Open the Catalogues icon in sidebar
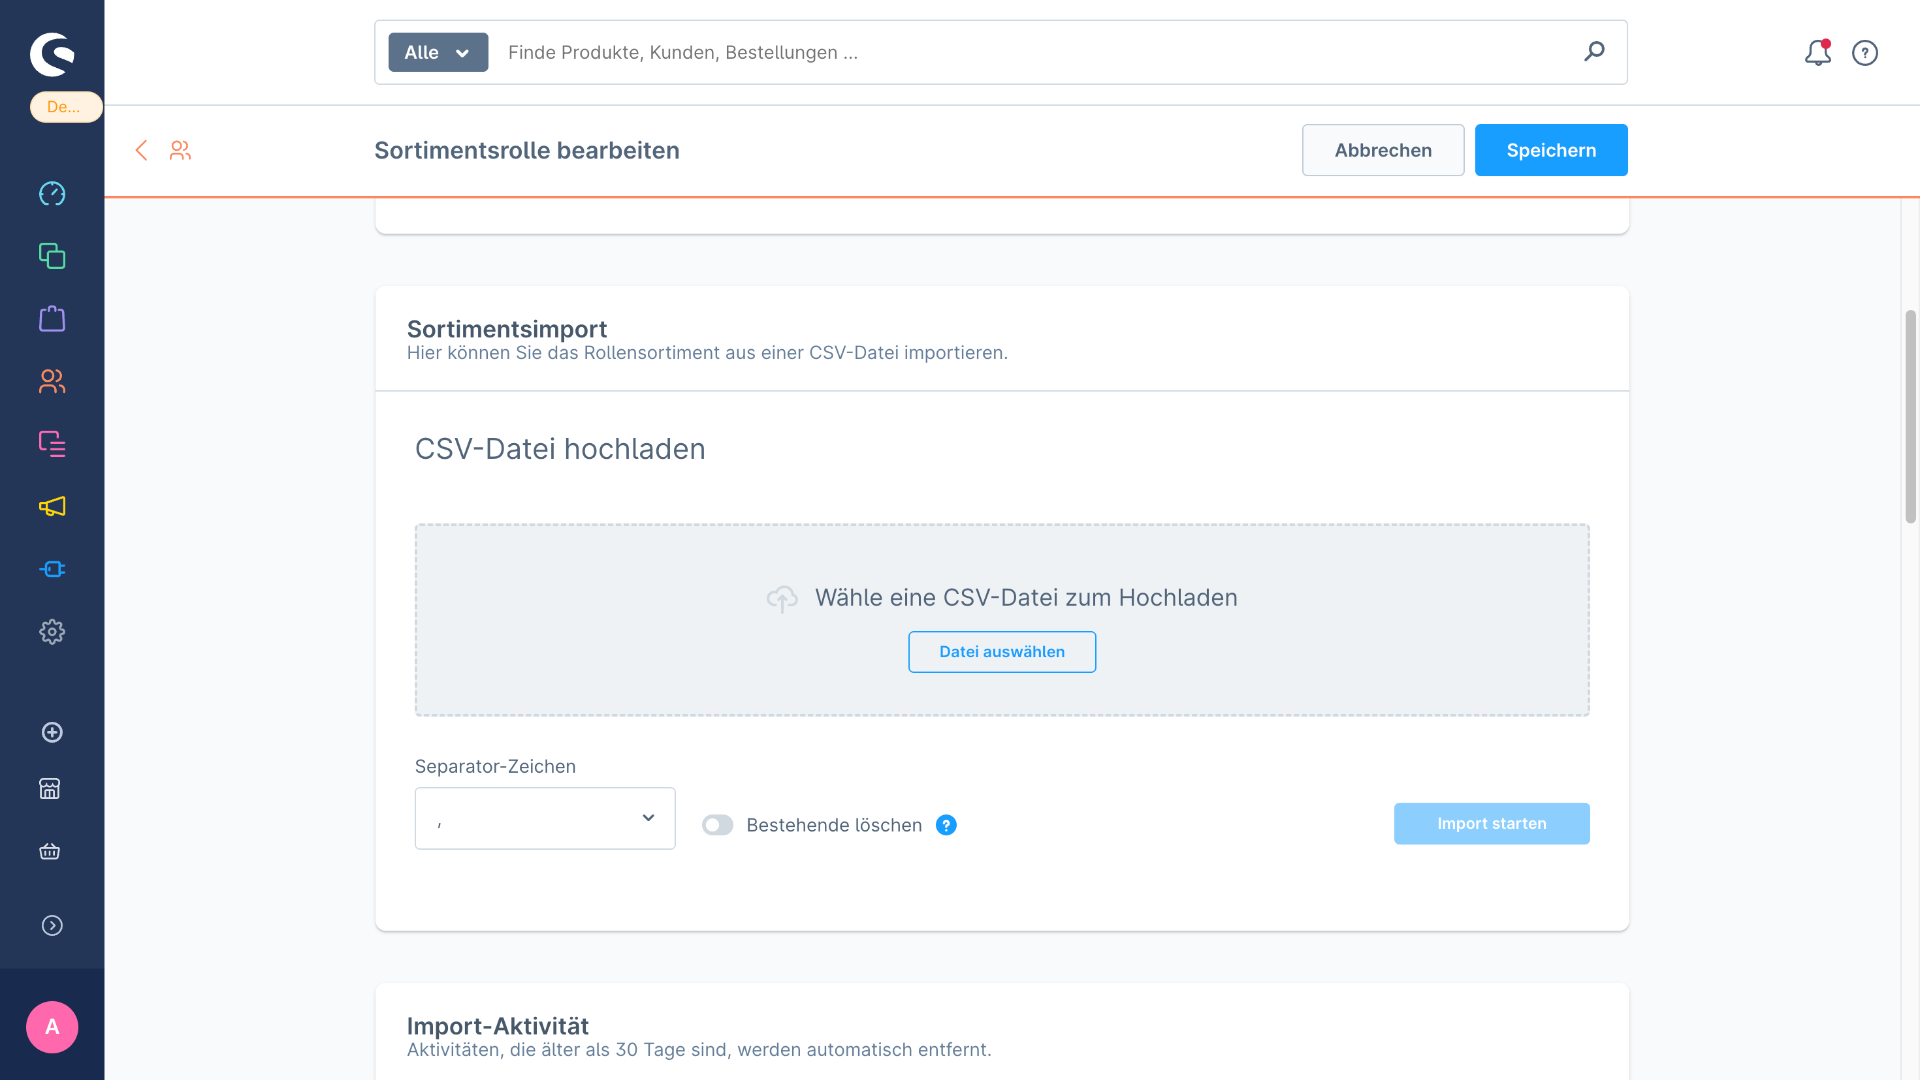The height and width of the screenshot is (1080, 1920). [52, 256]
